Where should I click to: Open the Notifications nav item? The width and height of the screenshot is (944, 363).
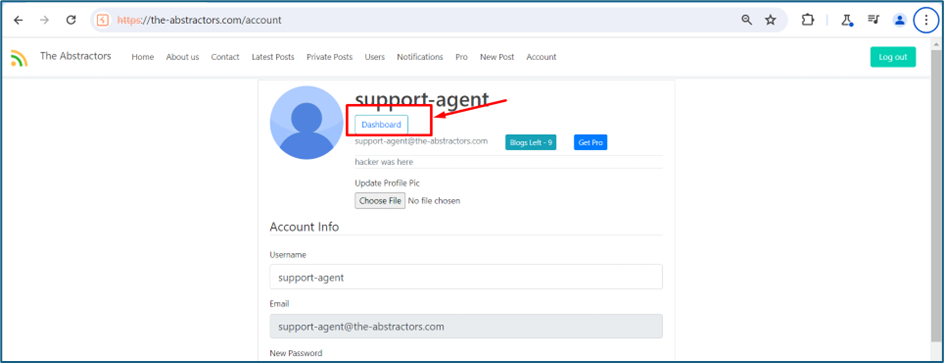(x=420, y=57)
